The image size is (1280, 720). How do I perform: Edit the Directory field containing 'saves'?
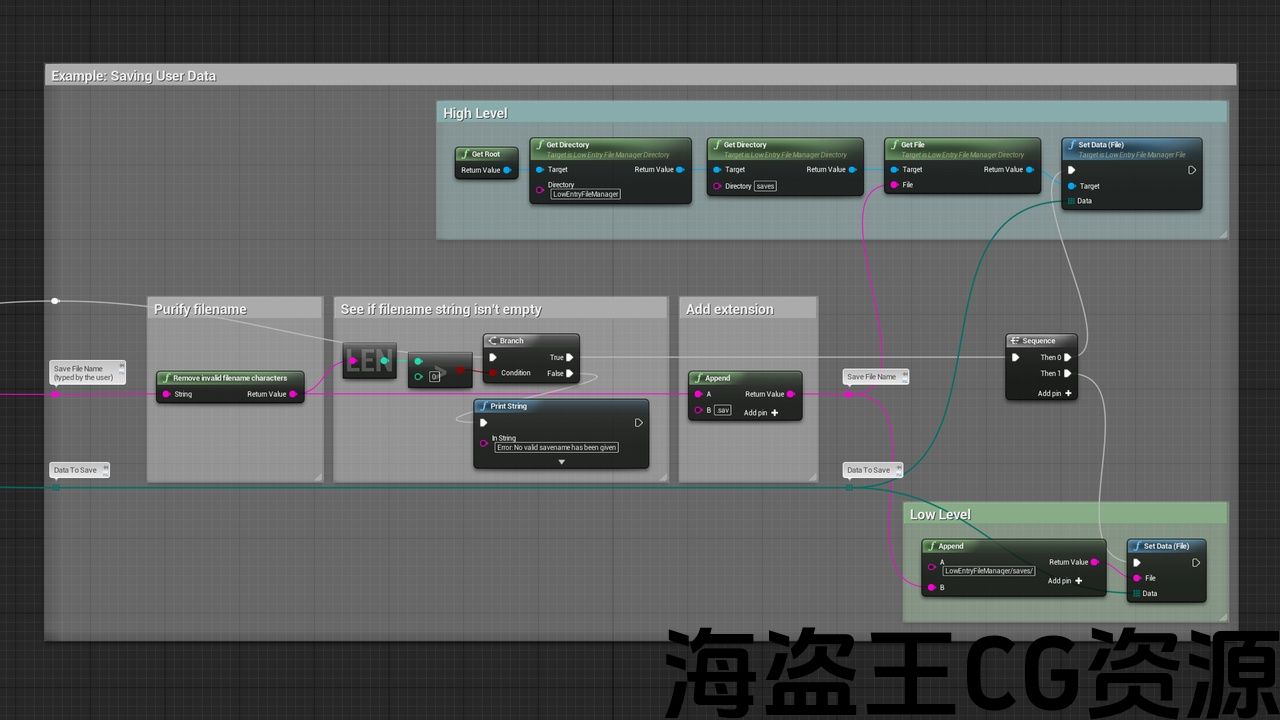pyautogui.click(x=765, y=186)
